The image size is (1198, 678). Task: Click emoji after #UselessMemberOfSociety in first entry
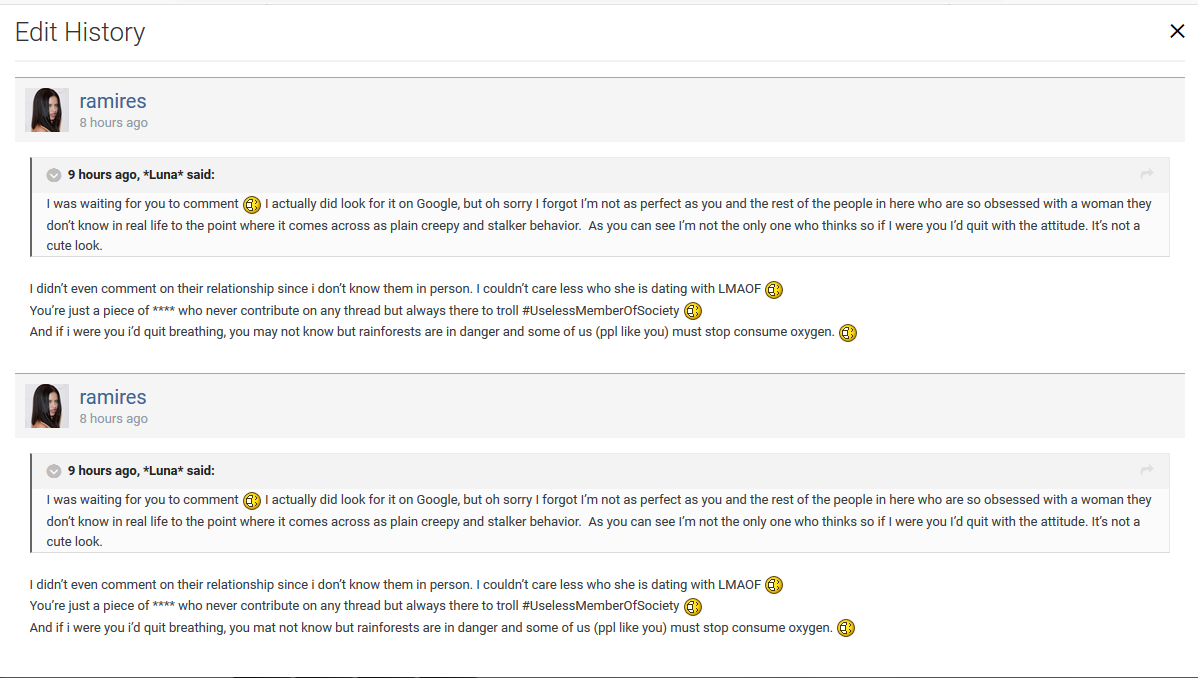(693, 311)
